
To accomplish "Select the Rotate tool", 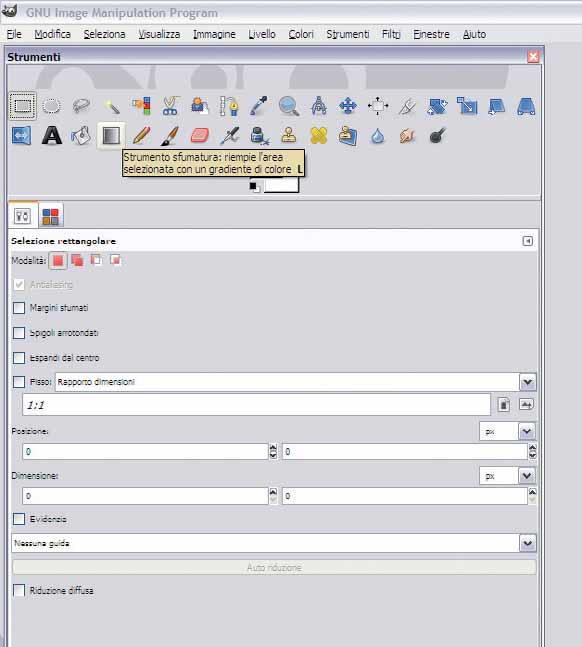I will tap(437, 106).
